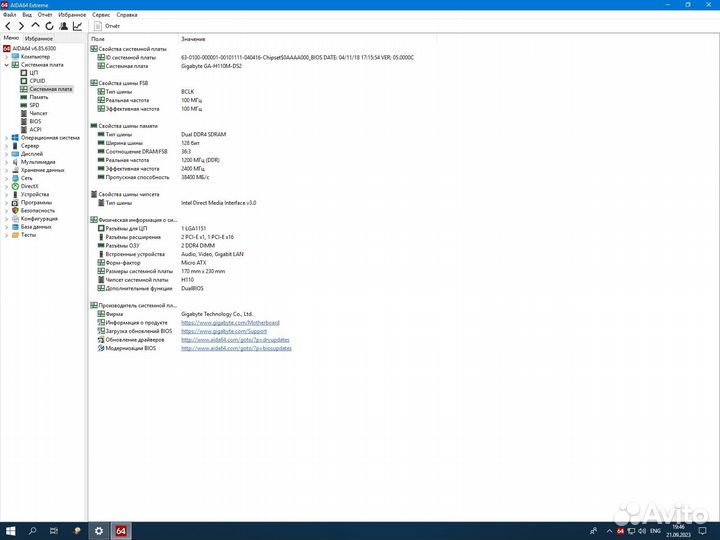720x540 pixels.
Task: Refresh the current page in toolbar
Action: (x=50, y=26)
